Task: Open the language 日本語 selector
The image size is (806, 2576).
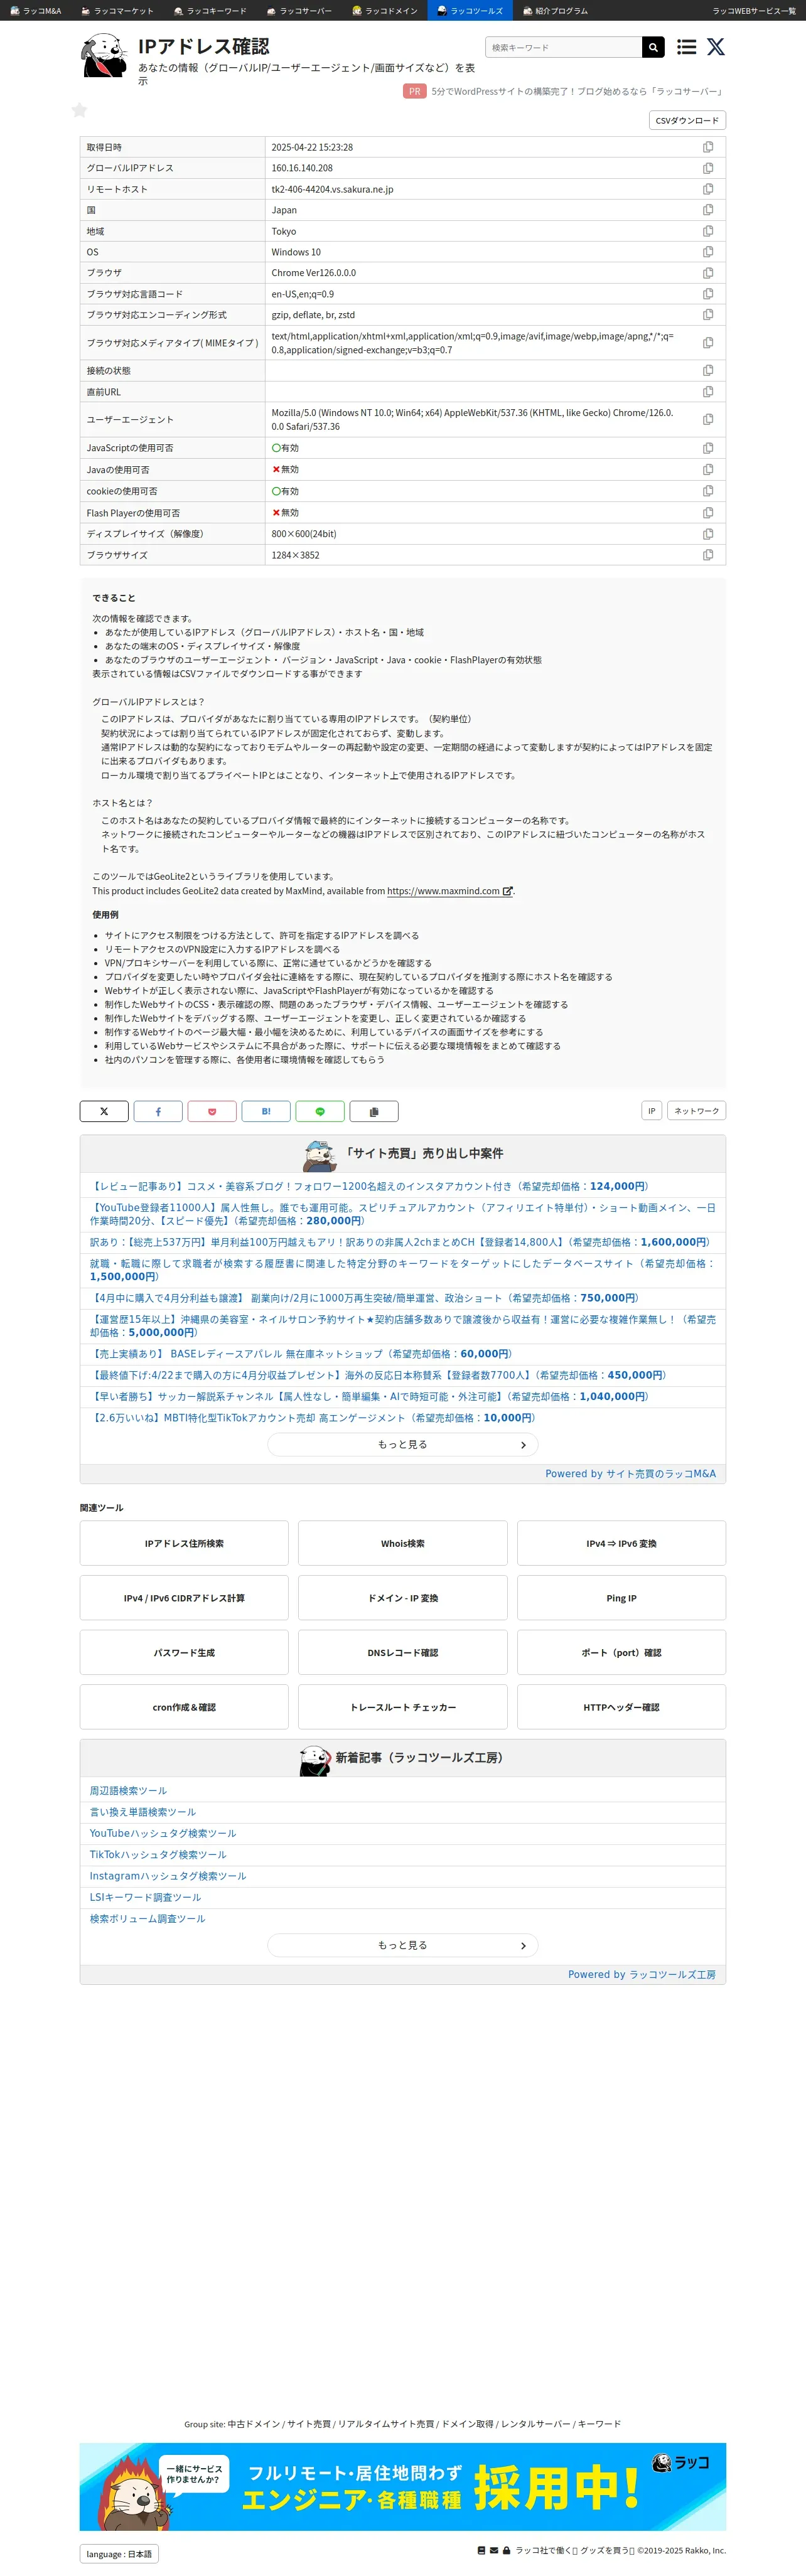Action: 119,2554
